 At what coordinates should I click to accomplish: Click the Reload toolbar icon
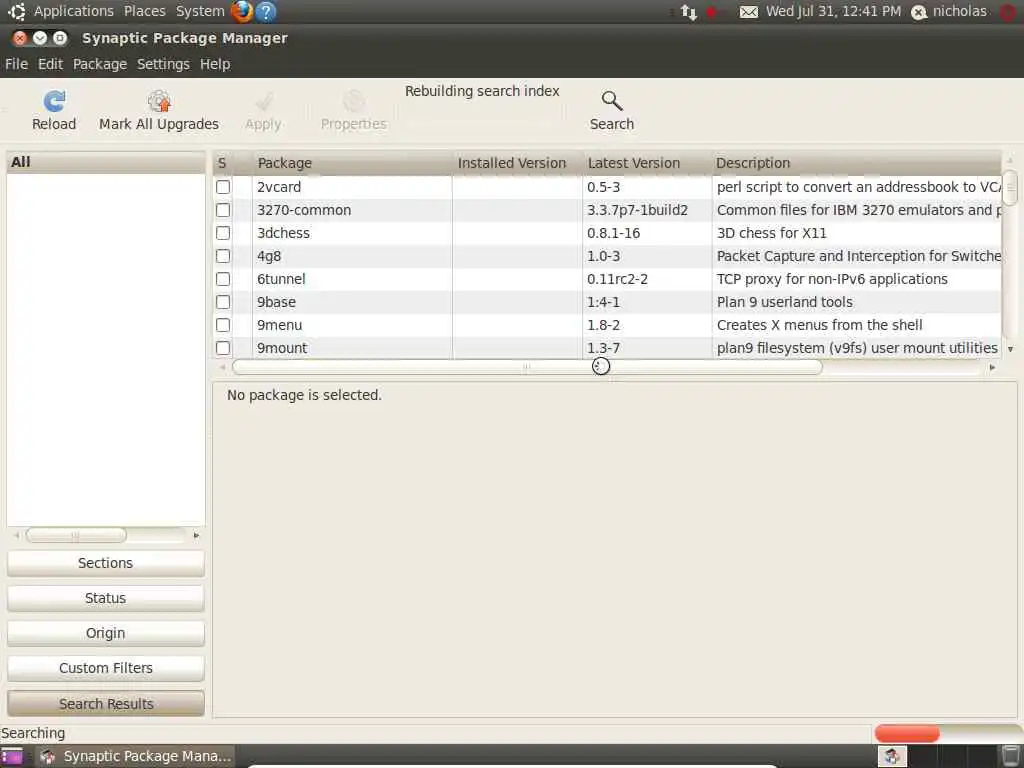54,101
